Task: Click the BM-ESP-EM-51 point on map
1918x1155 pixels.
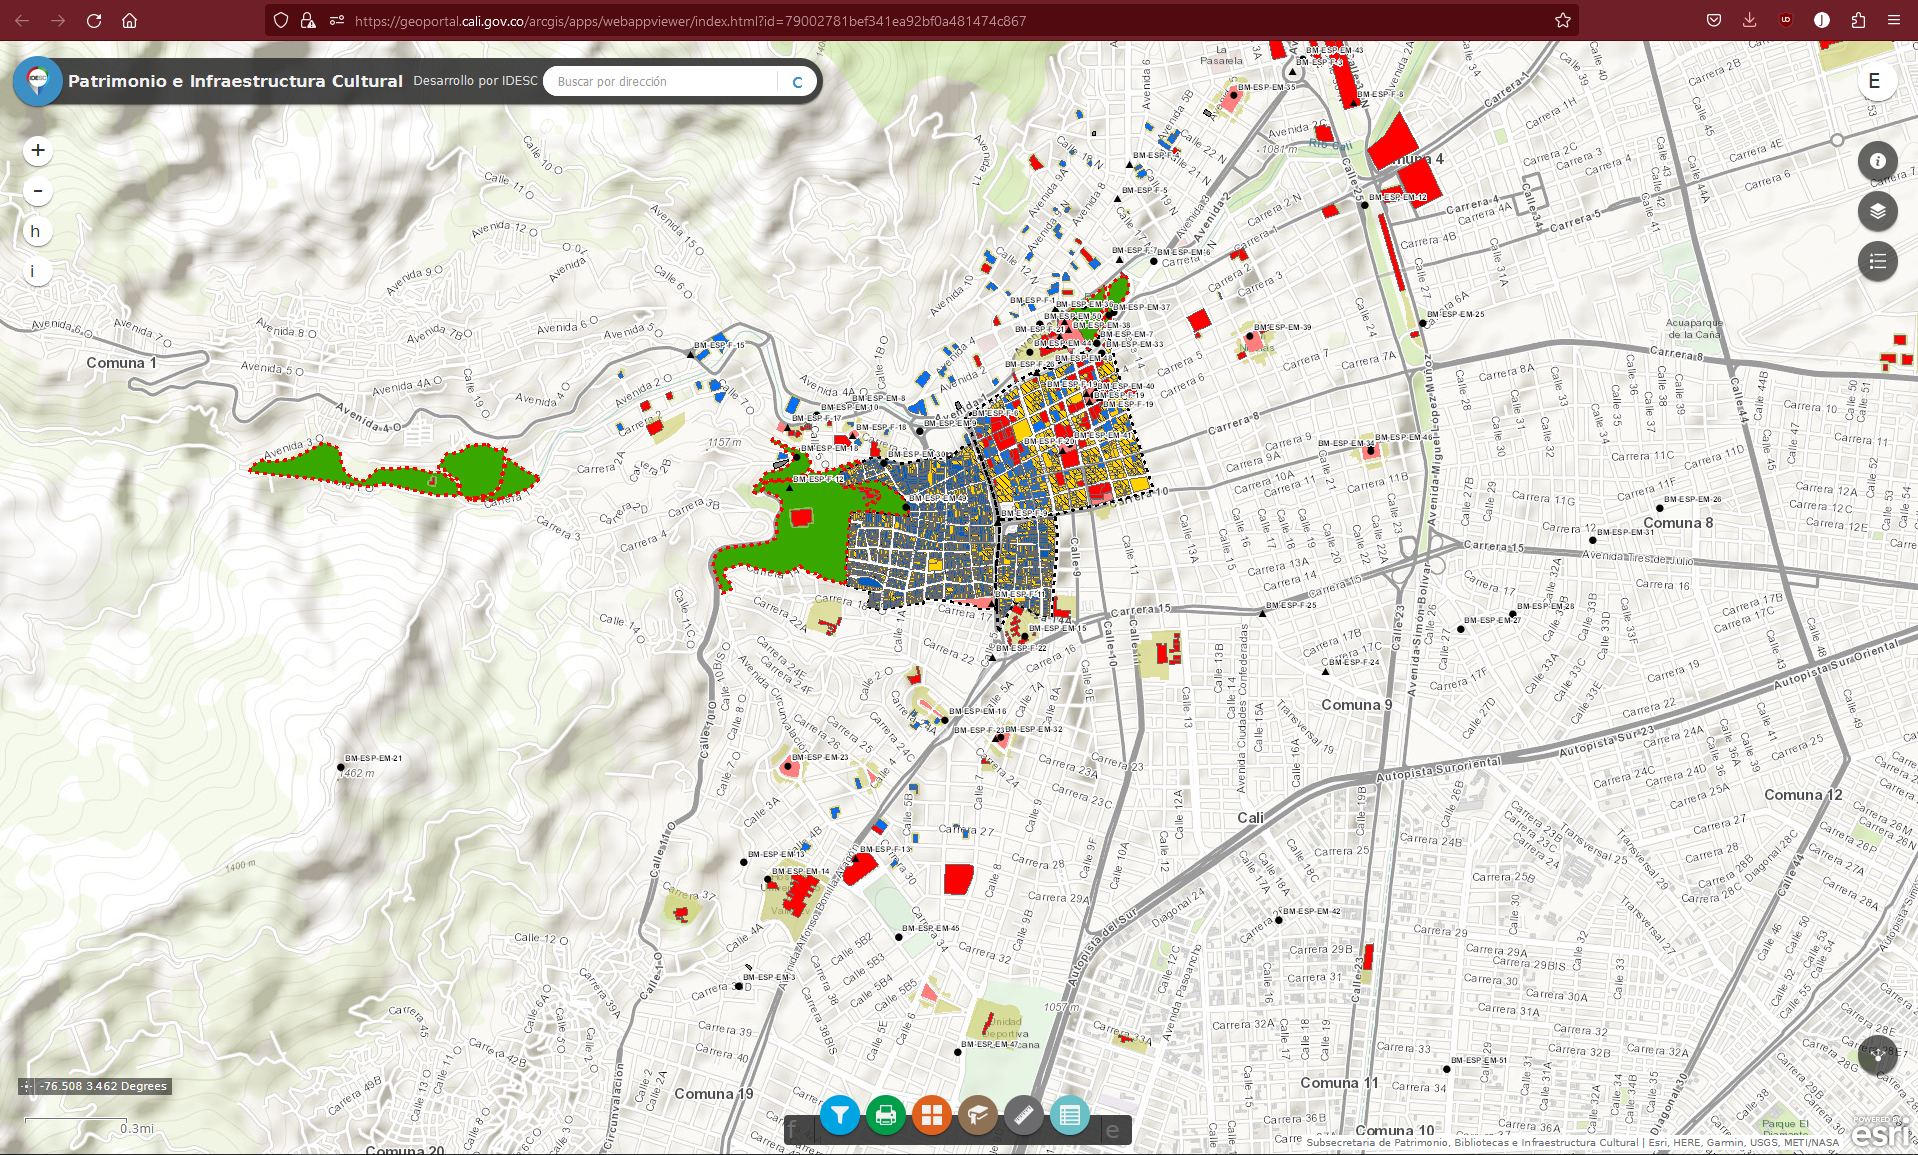Action: [x=1447, y=1069]
